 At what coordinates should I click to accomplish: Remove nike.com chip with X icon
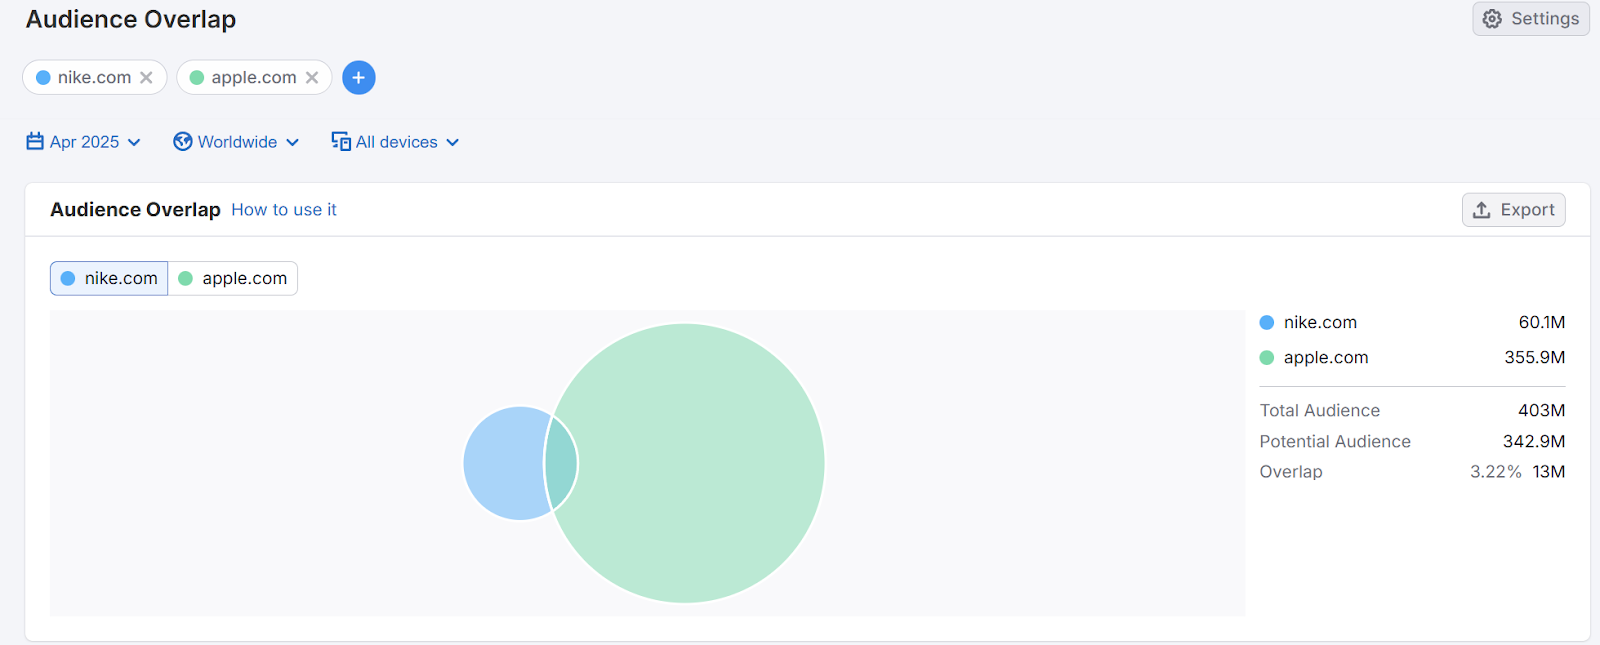(146, 77)
